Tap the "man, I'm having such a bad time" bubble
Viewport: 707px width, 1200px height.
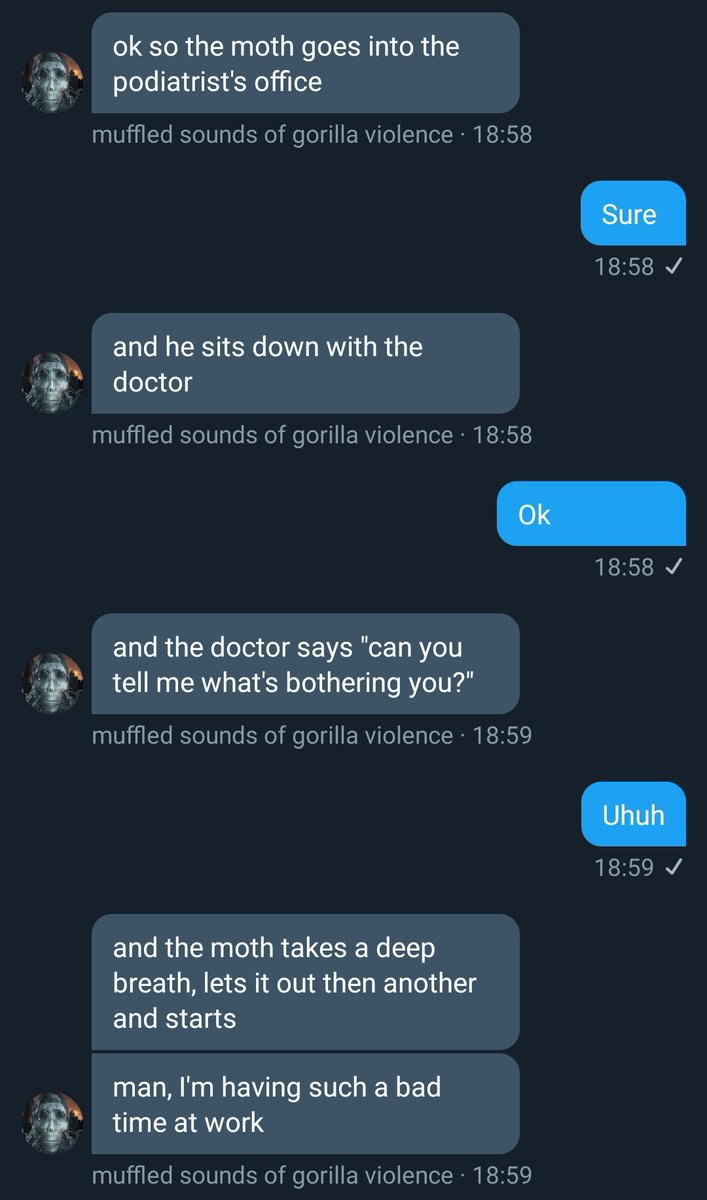[x=305, y=1104]
